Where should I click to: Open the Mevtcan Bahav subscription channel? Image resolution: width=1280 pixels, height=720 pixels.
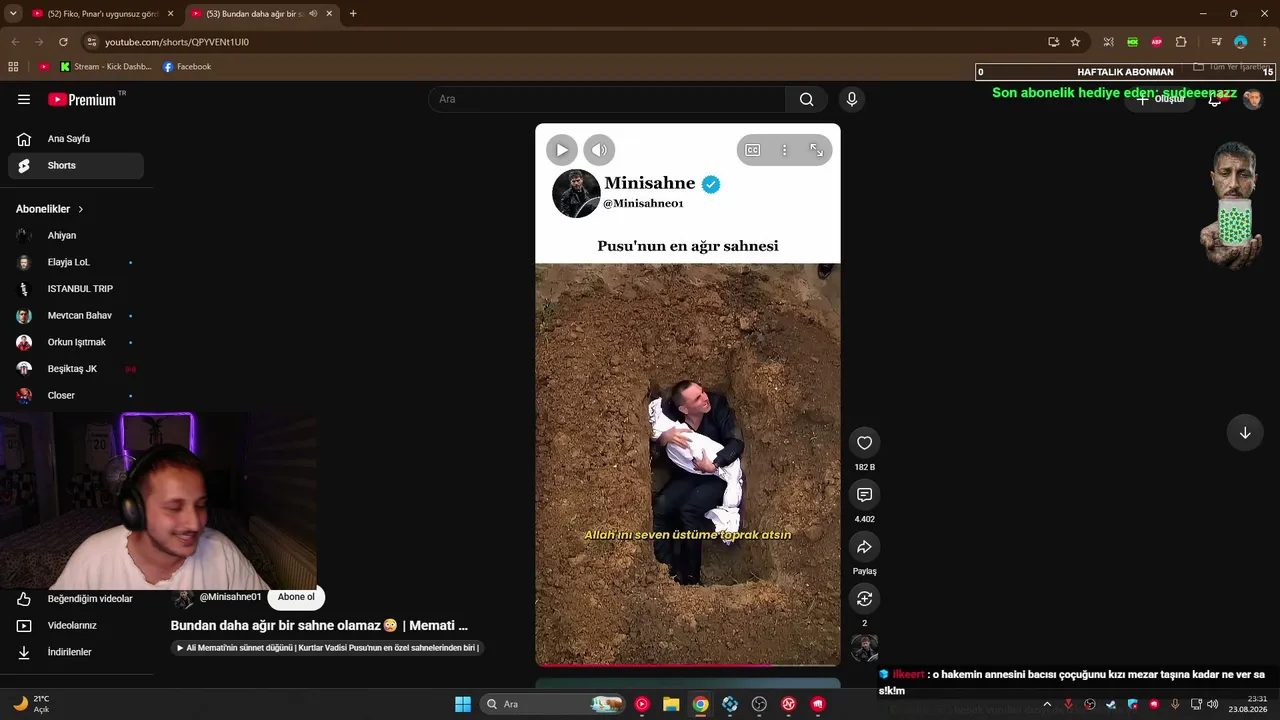tap(76, 316)
